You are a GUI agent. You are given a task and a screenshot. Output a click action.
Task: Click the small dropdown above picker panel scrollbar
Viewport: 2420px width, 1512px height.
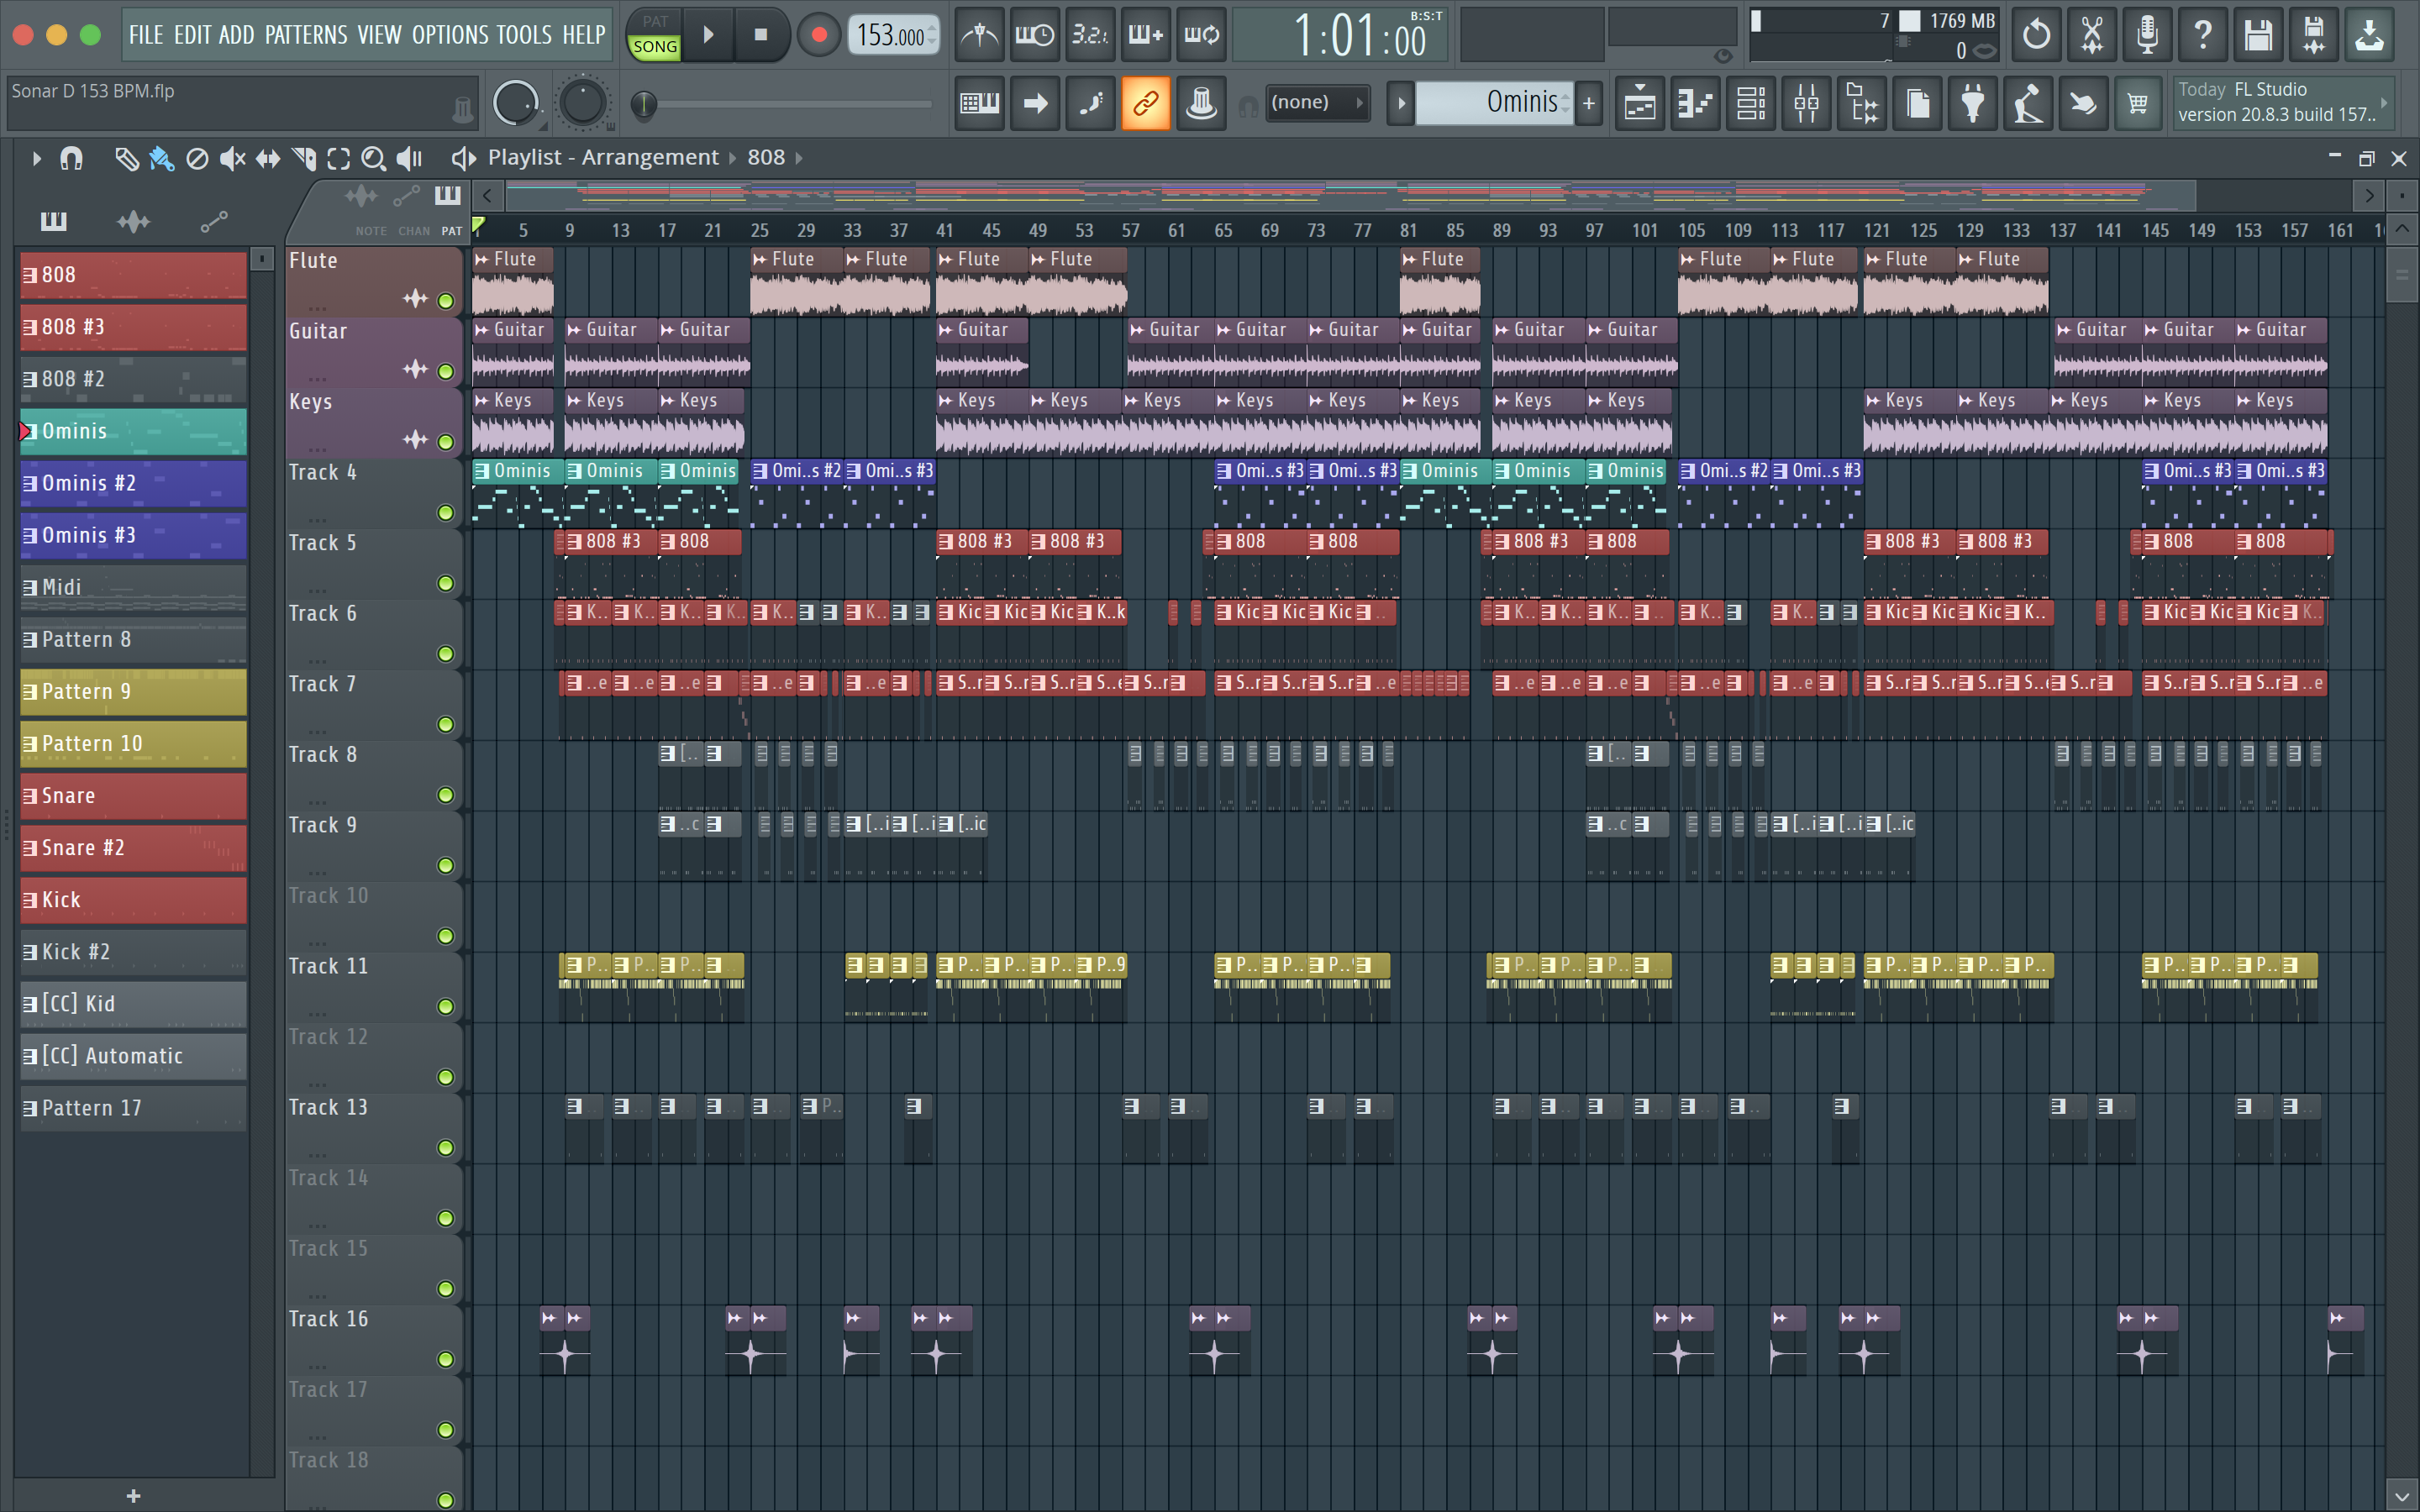click(x=262, y=259)
